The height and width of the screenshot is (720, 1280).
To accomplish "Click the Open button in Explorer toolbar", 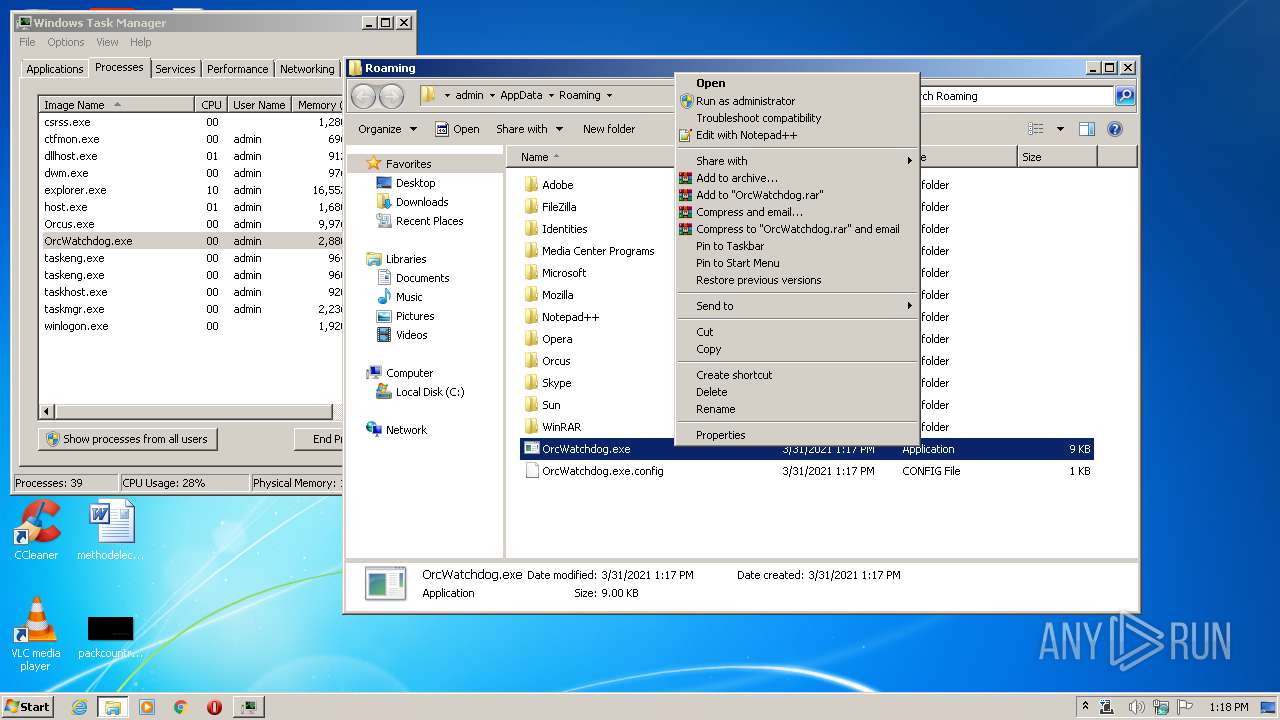I will click(458, 129).
